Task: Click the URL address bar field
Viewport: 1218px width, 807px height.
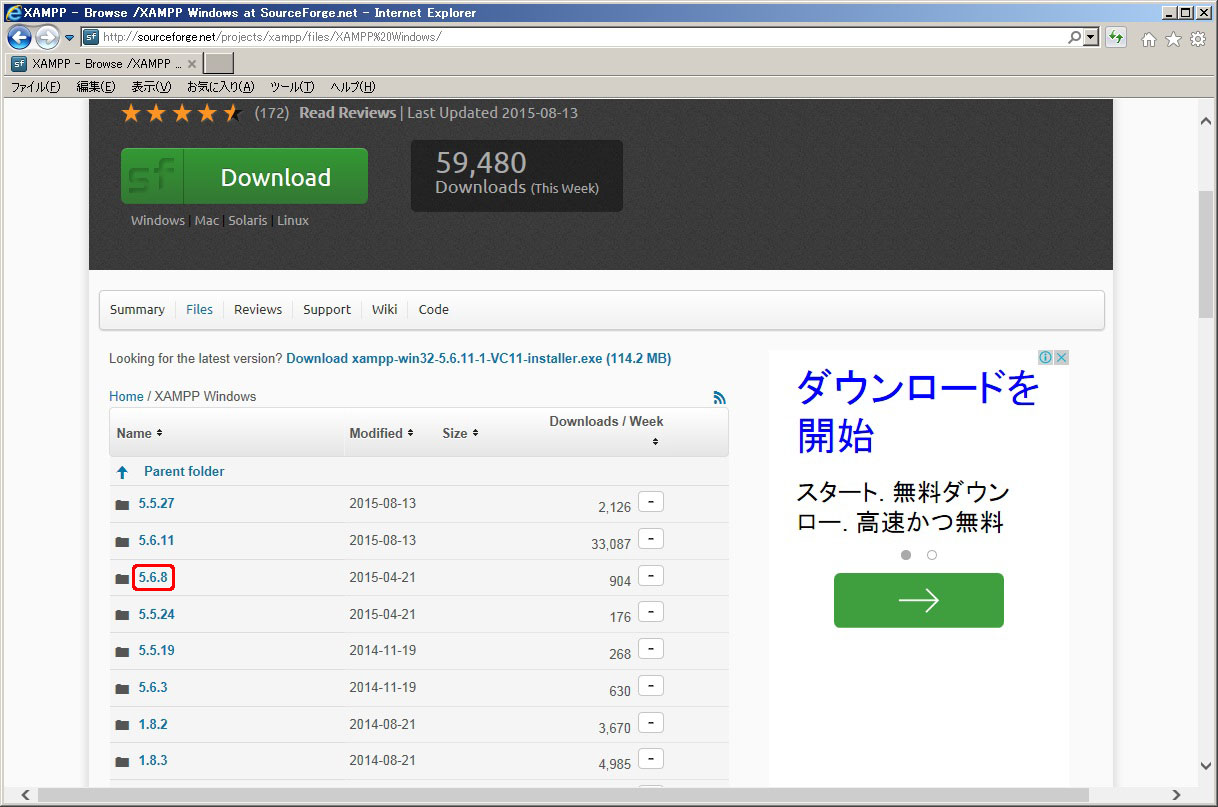Action: tap(580, 38)
